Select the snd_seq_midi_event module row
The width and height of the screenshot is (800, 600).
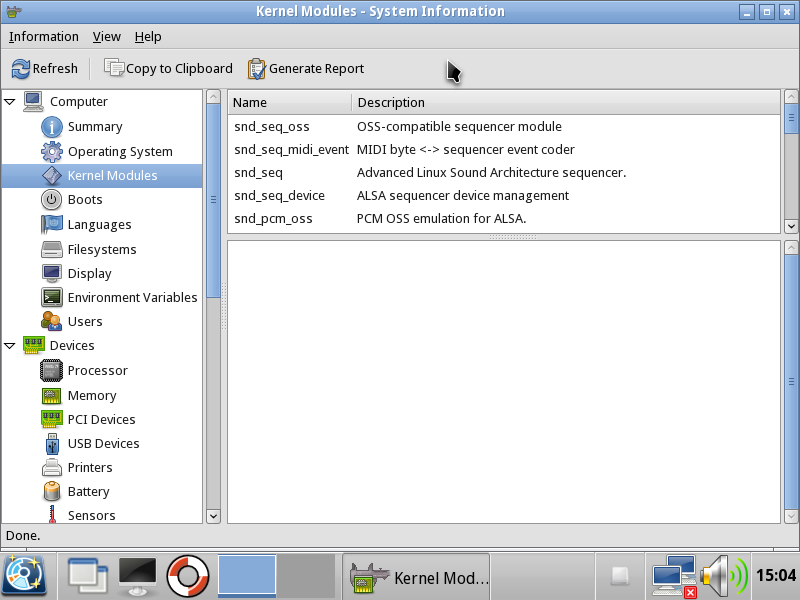[x=291, y=150]
